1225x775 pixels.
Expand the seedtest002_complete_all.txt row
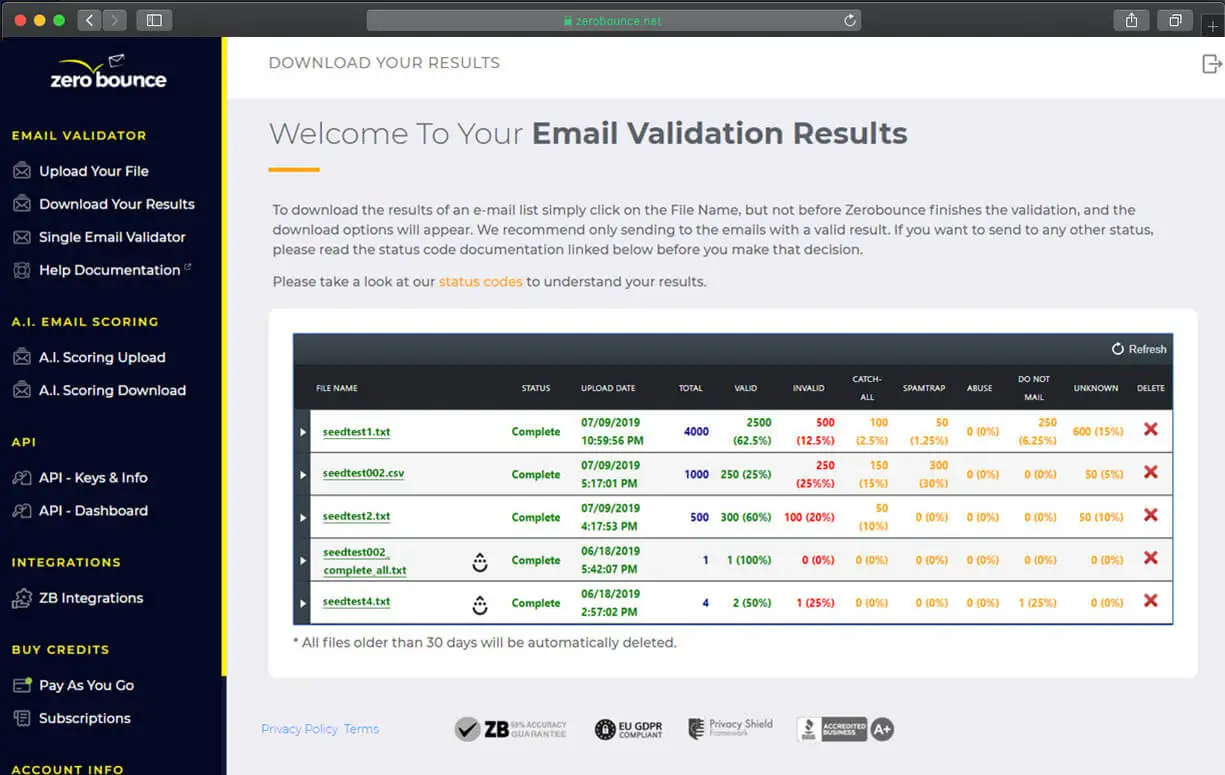pyautogui.click(x=303, y=560)
